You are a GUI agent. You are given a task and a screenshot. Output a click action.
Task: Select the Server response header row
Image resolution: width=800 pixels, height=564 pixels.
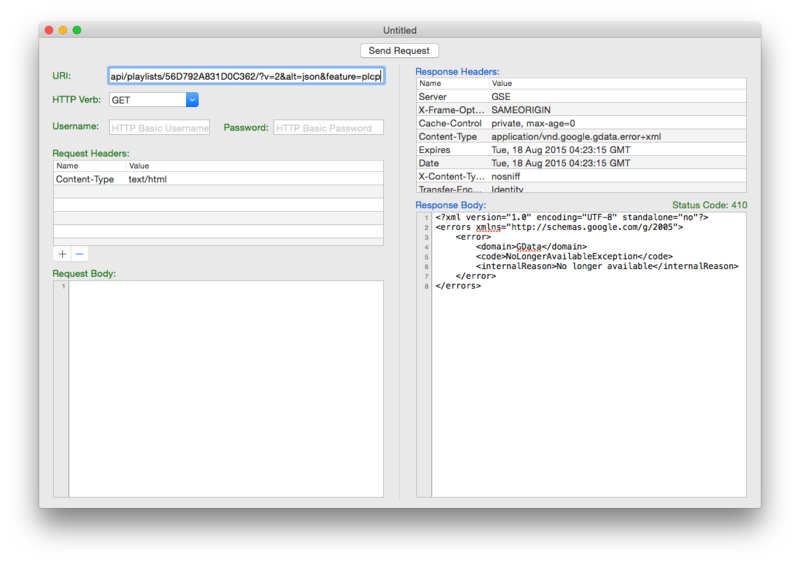(581, 96)
